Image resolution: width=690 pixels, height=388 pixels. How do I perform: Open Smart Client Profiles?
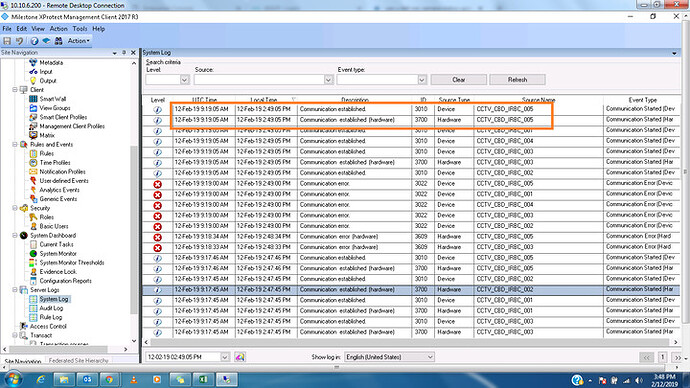point(63,117)
